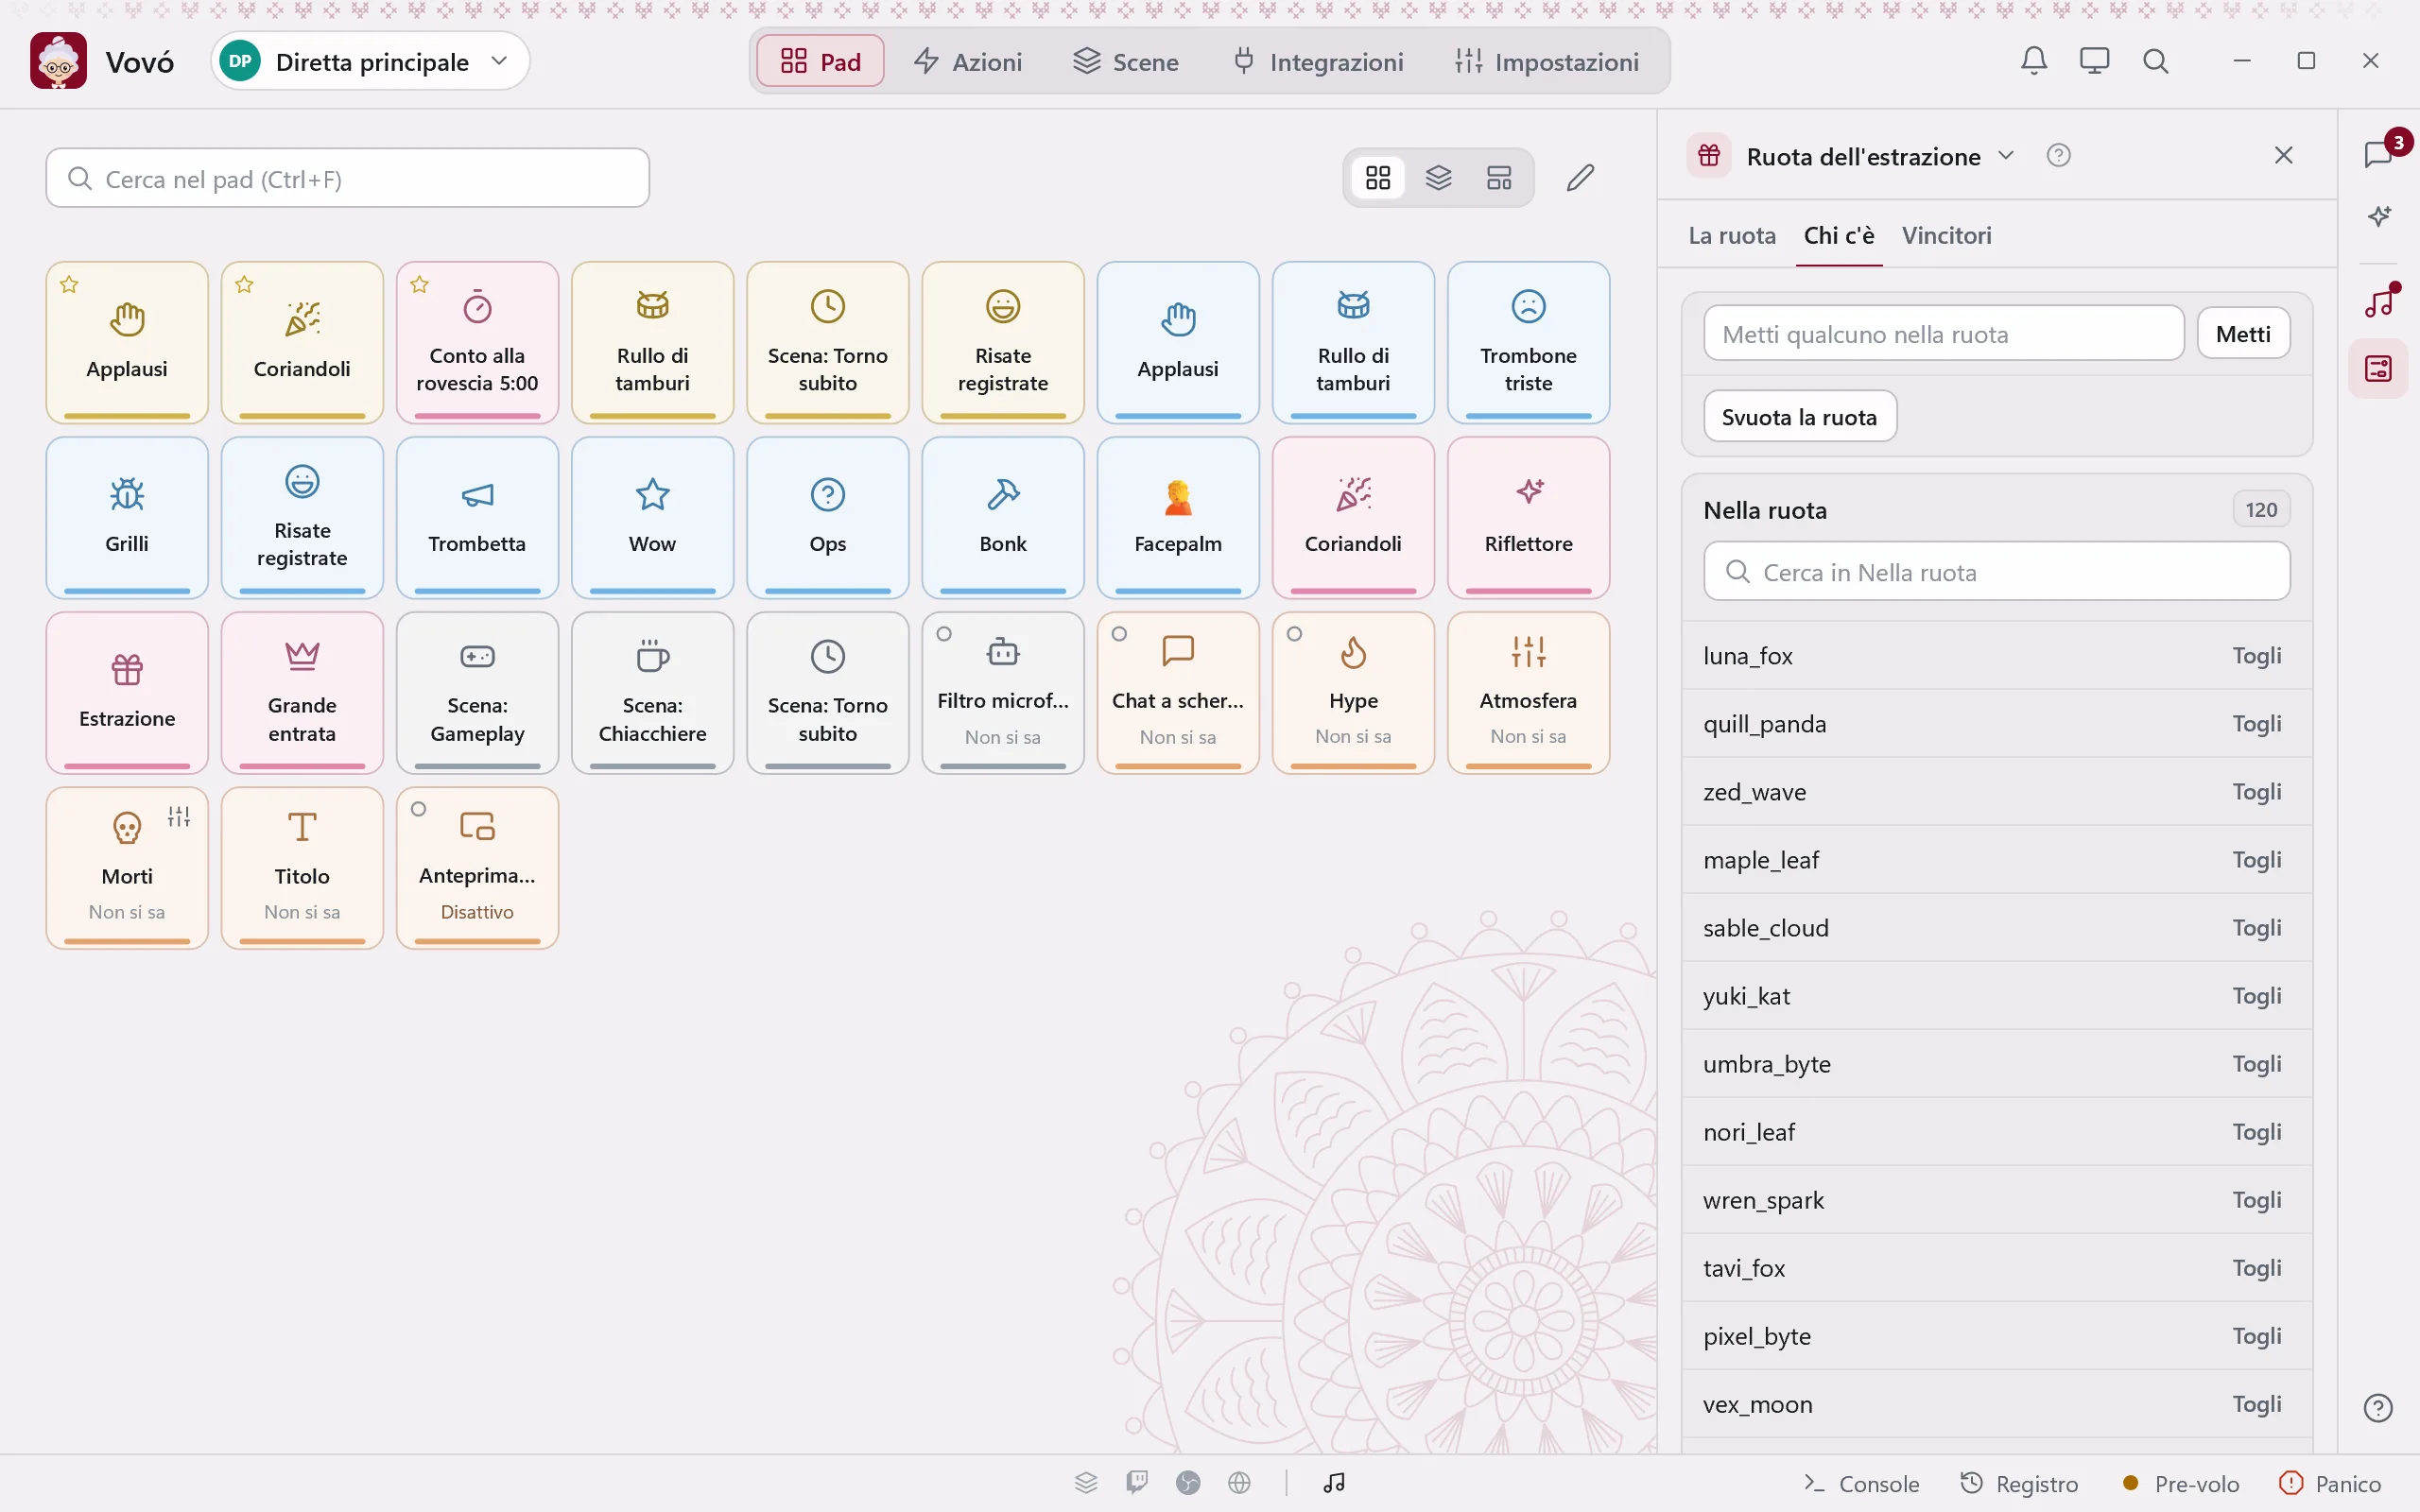Image resolution: width=2420 pixels, height=1512 pixels.
Task: Switch pad to rows list view
Action: (x=1499, y=178)
